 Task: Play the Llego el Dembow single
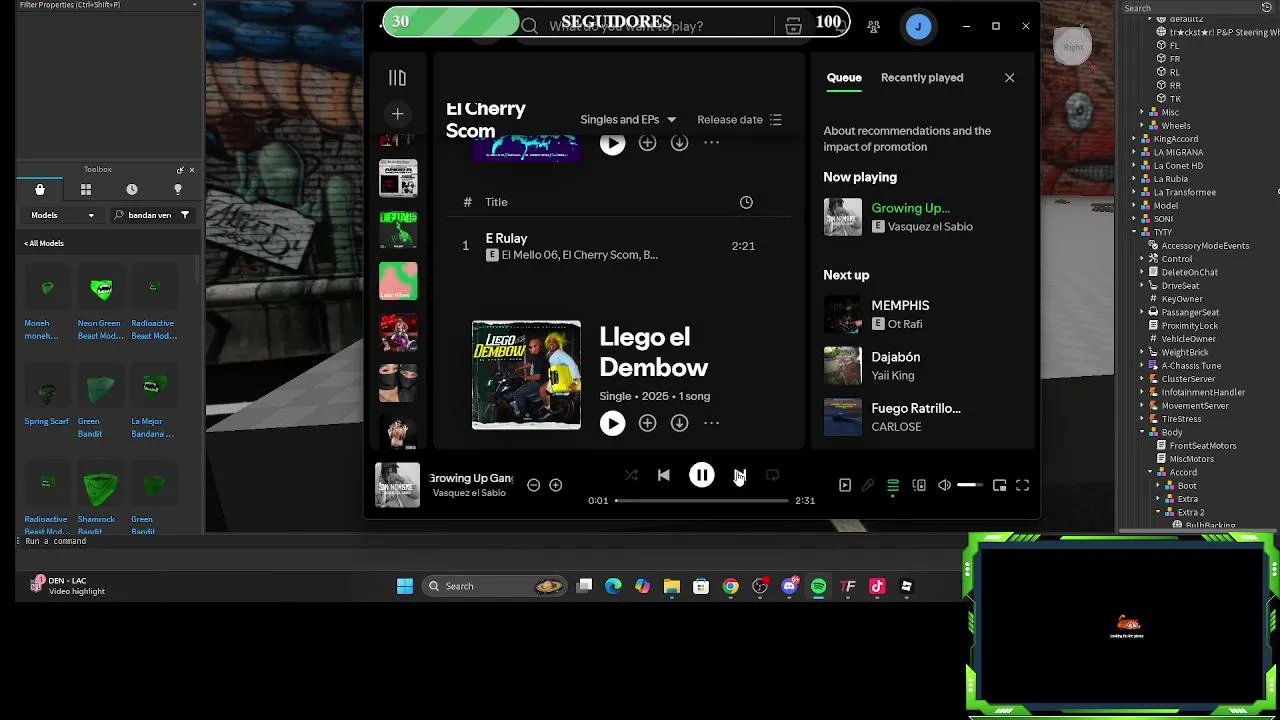tap(612, 423)
